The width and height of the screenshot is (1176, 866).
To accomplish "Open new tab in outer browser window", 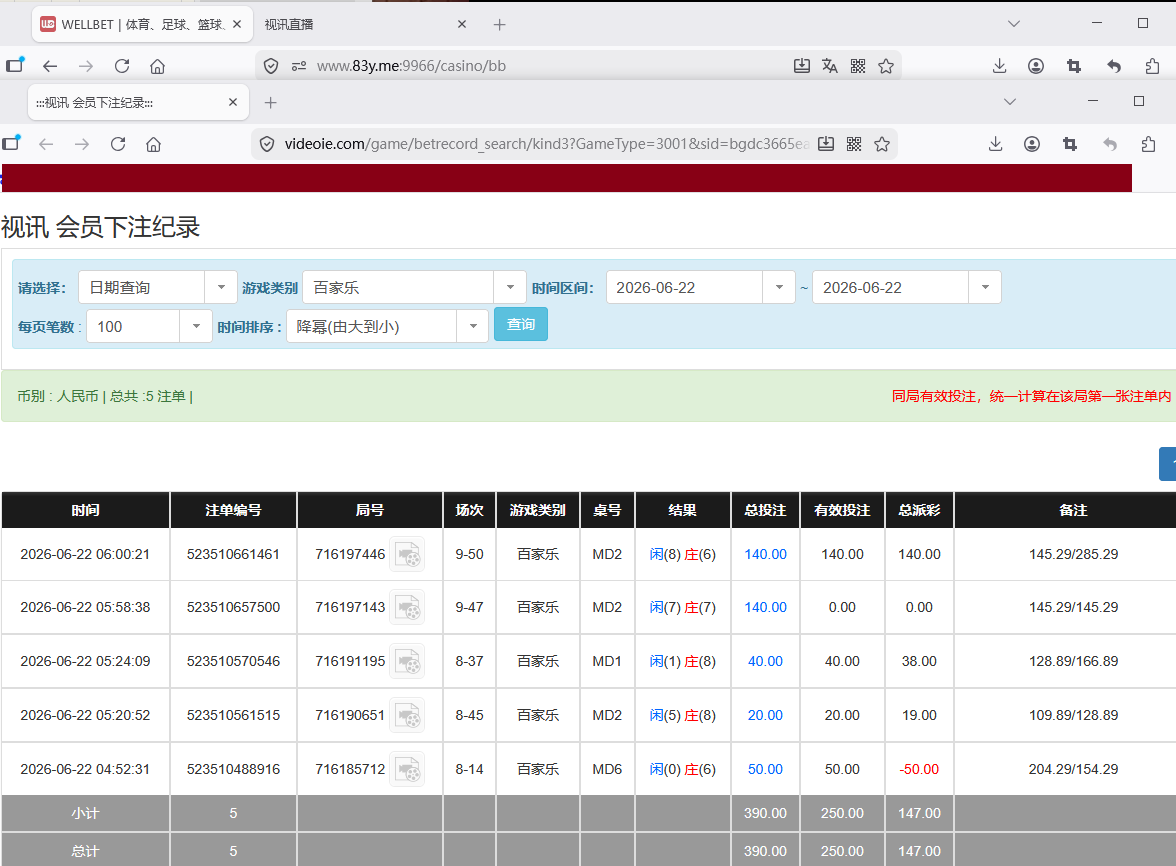I will [500, 25].
